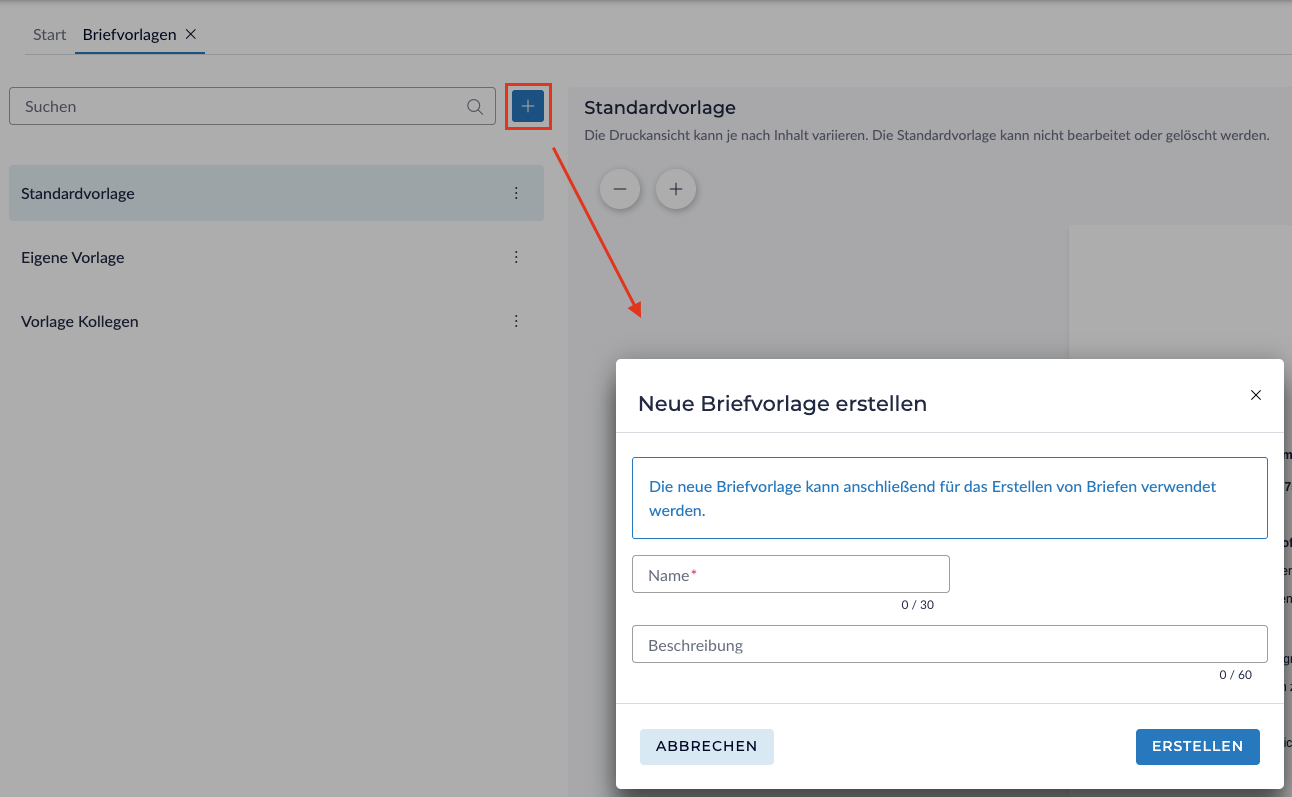Screen dimensions: 1292x797
Task: Open three-dot menu for Vorlage Kollegen
Action: (516, 321)
